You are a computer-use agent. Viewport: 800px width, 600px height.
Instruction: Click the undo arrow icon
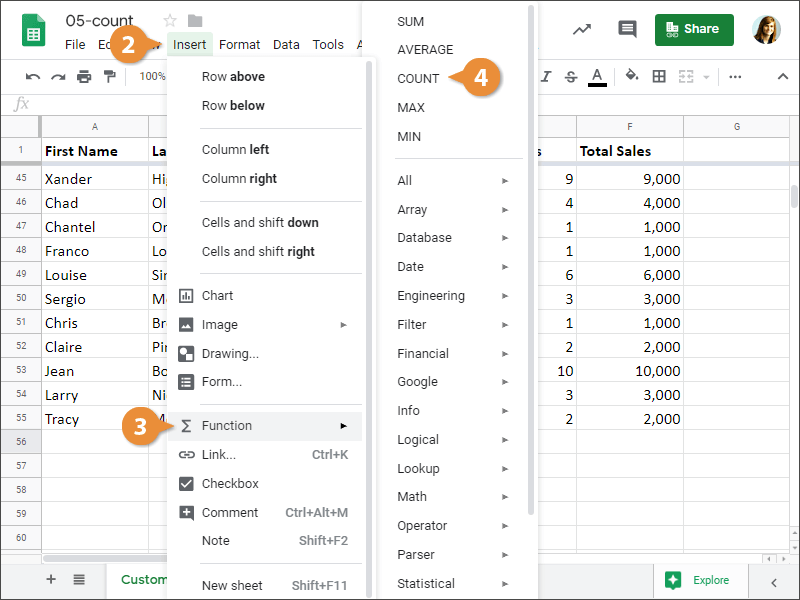click(33, 77)
